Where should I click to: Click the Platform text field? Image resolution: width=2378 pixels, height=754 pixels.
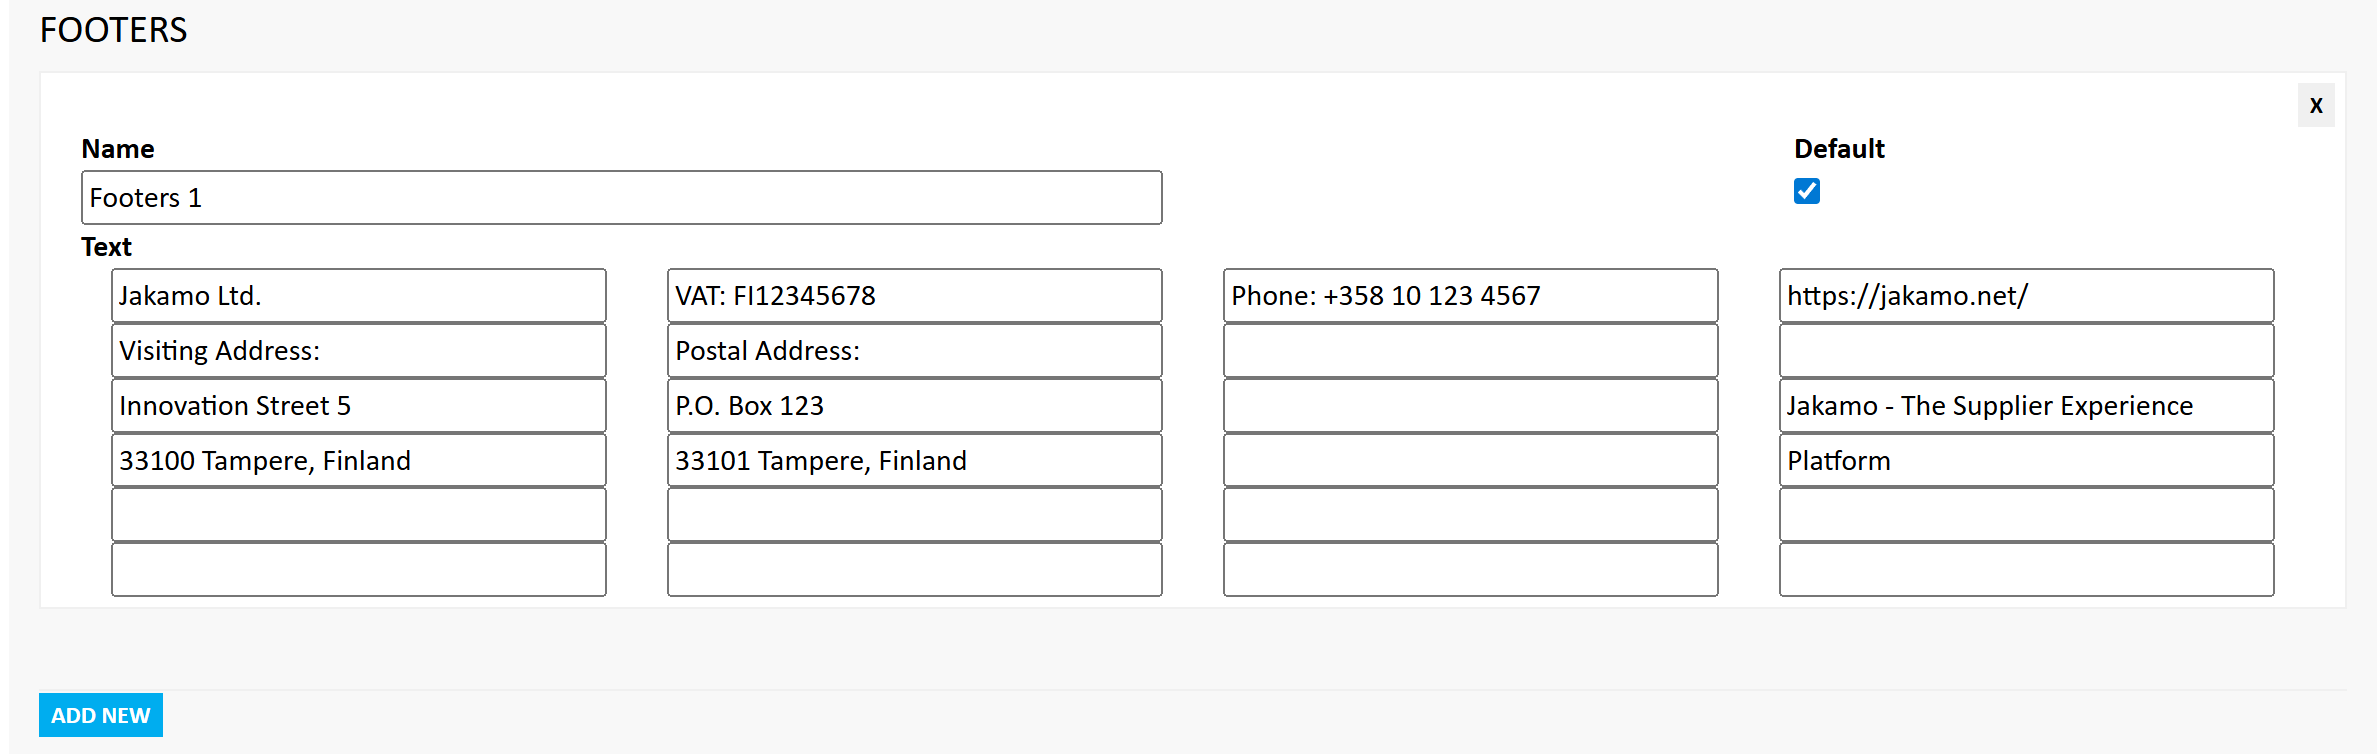point(2027,460)
